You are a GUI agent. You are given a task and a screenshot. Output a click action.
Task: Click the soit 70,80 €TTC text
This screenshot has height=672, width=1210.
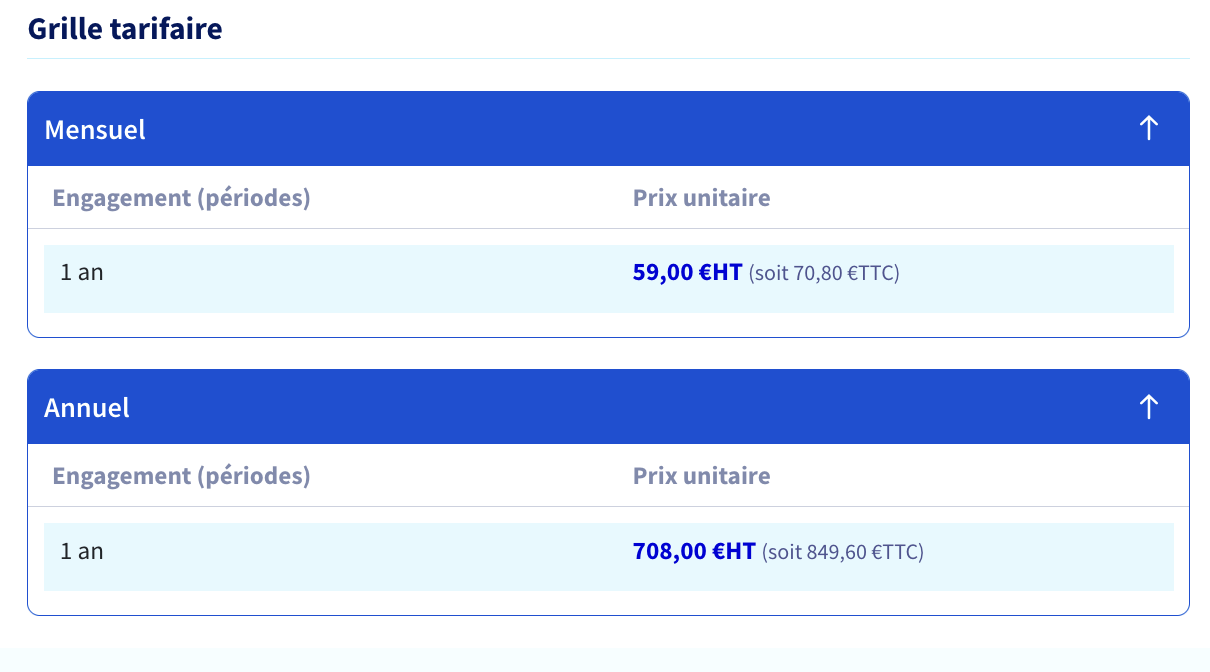[825, 273]
